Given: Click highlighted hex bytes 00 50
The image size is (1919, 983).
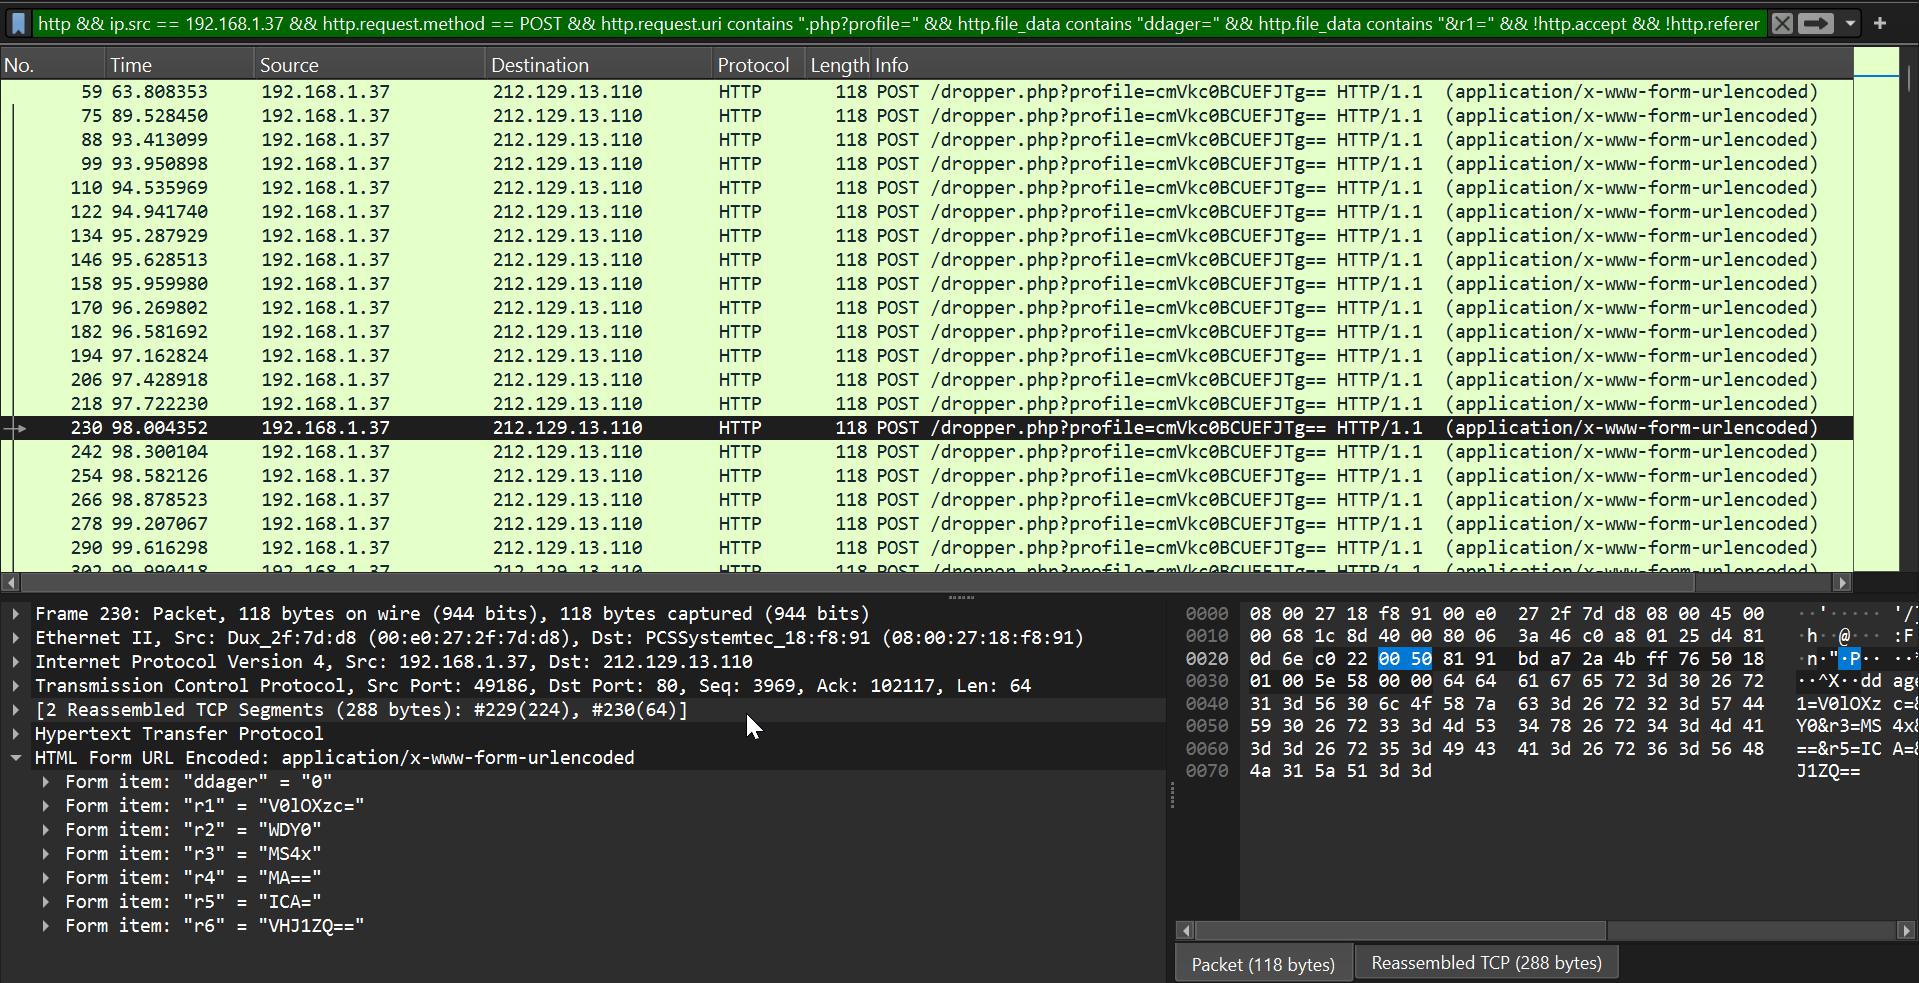Looking at the screenshot, I should click(1405, 659).
